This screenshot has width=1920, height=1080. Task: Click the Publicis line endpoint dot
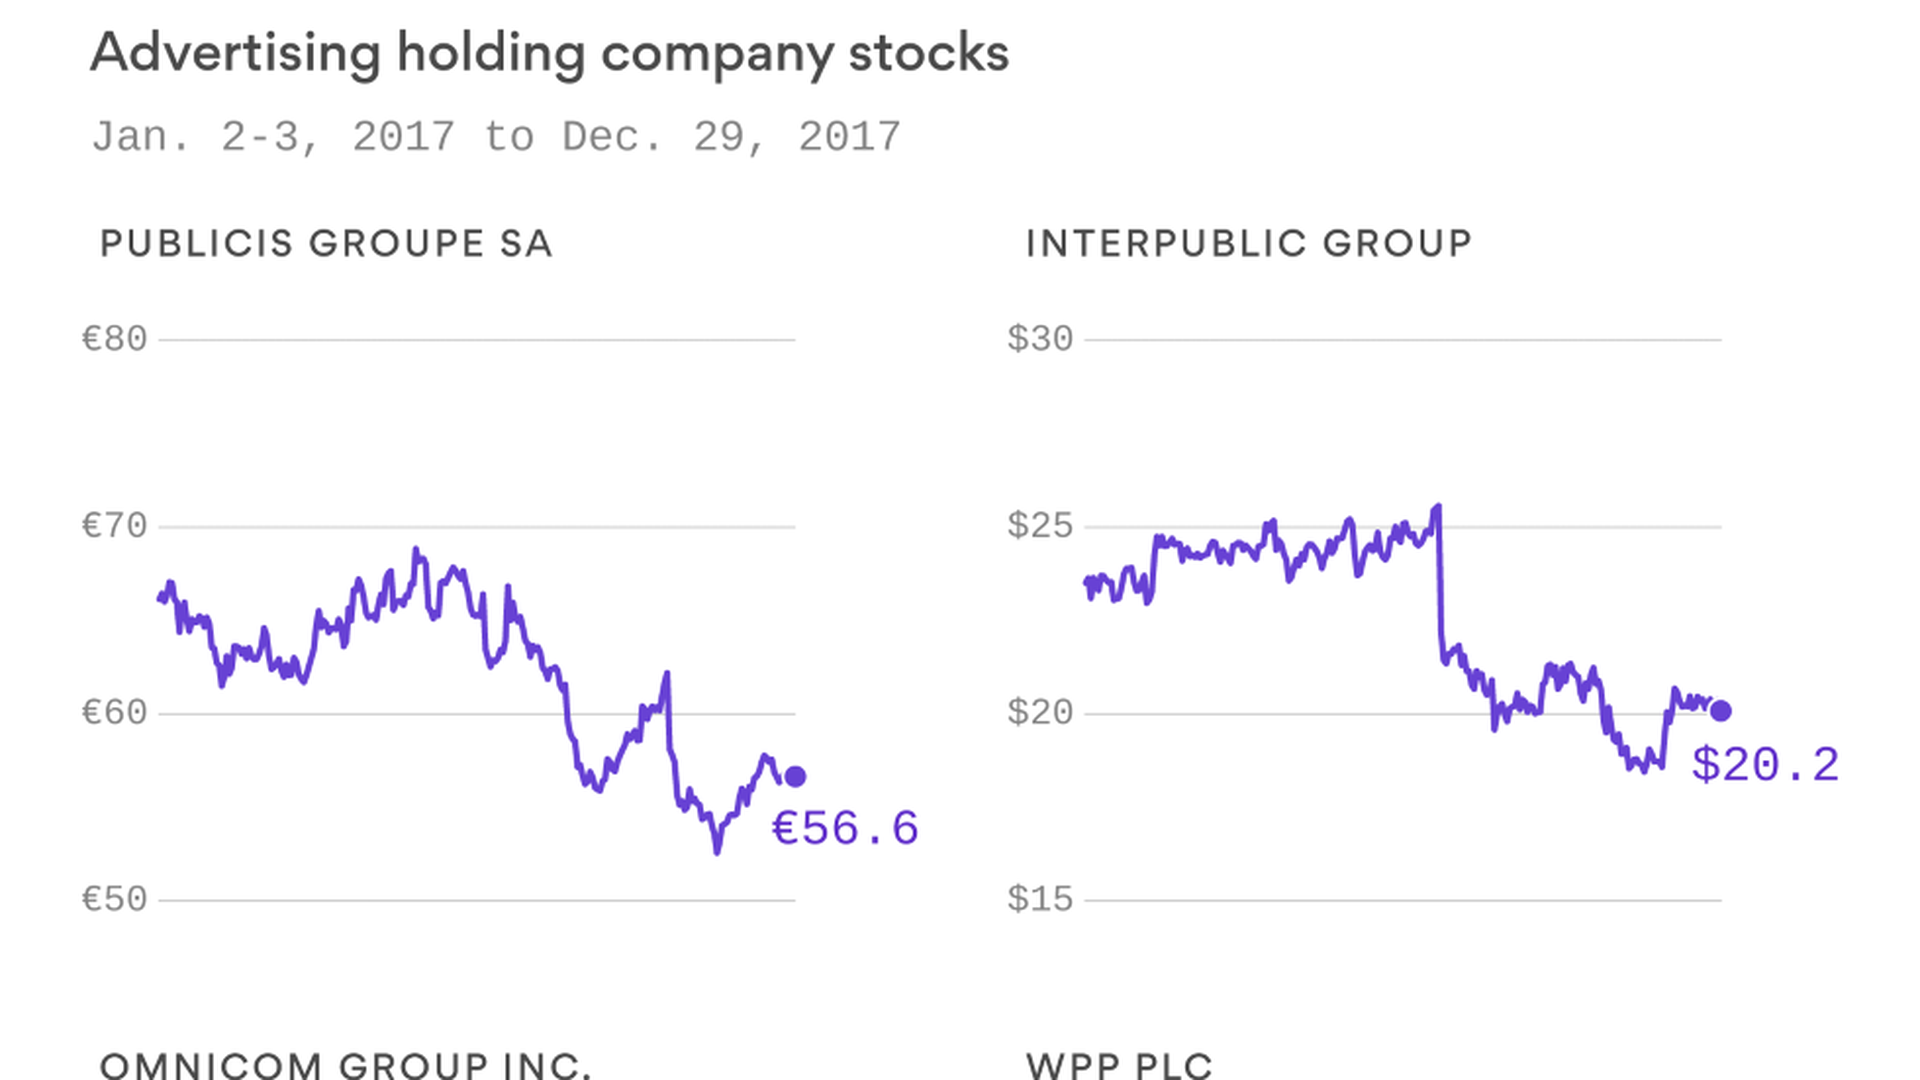tap(795, 776)
